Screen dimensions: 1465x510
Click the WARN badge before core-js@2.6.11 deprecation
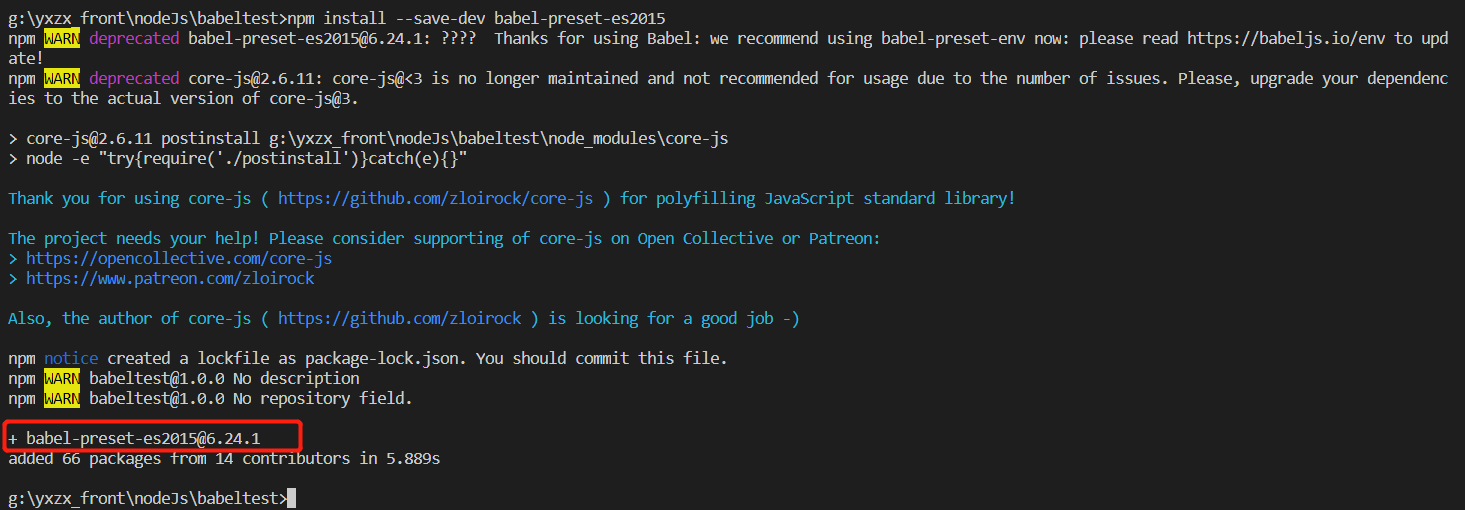(x=62, y=78)
